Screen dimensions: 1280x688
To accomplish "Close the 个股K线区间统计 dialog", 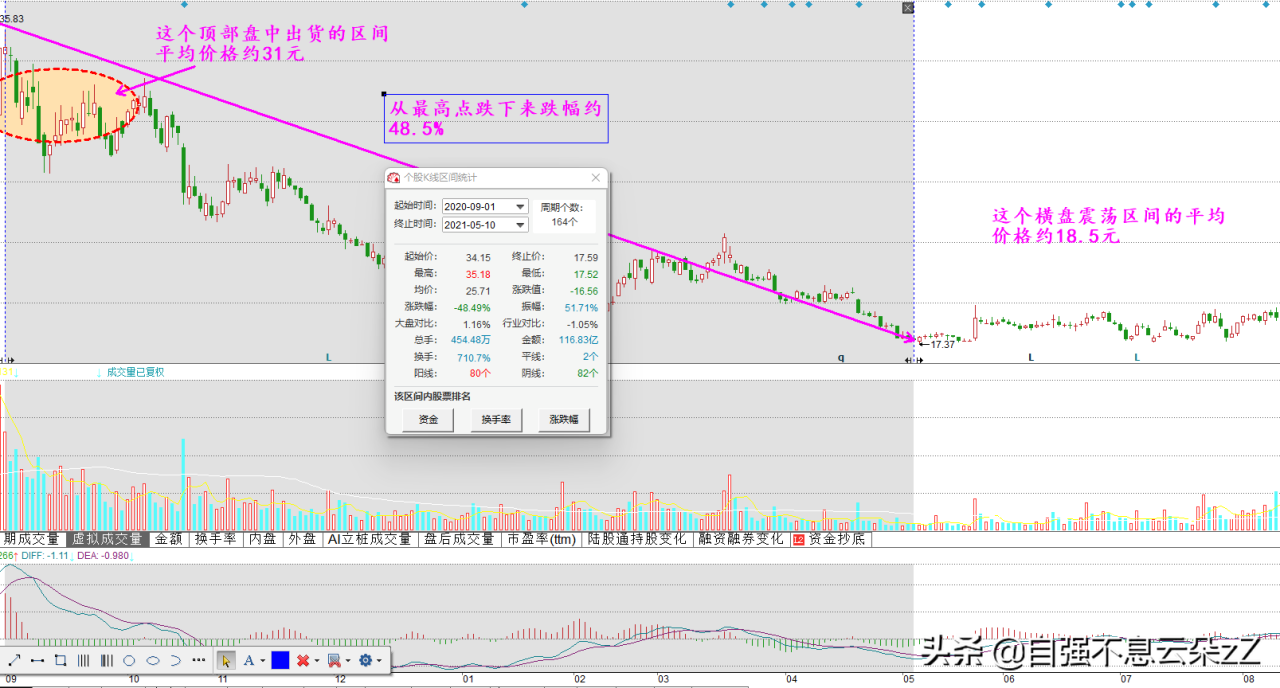I will (596, 178).
